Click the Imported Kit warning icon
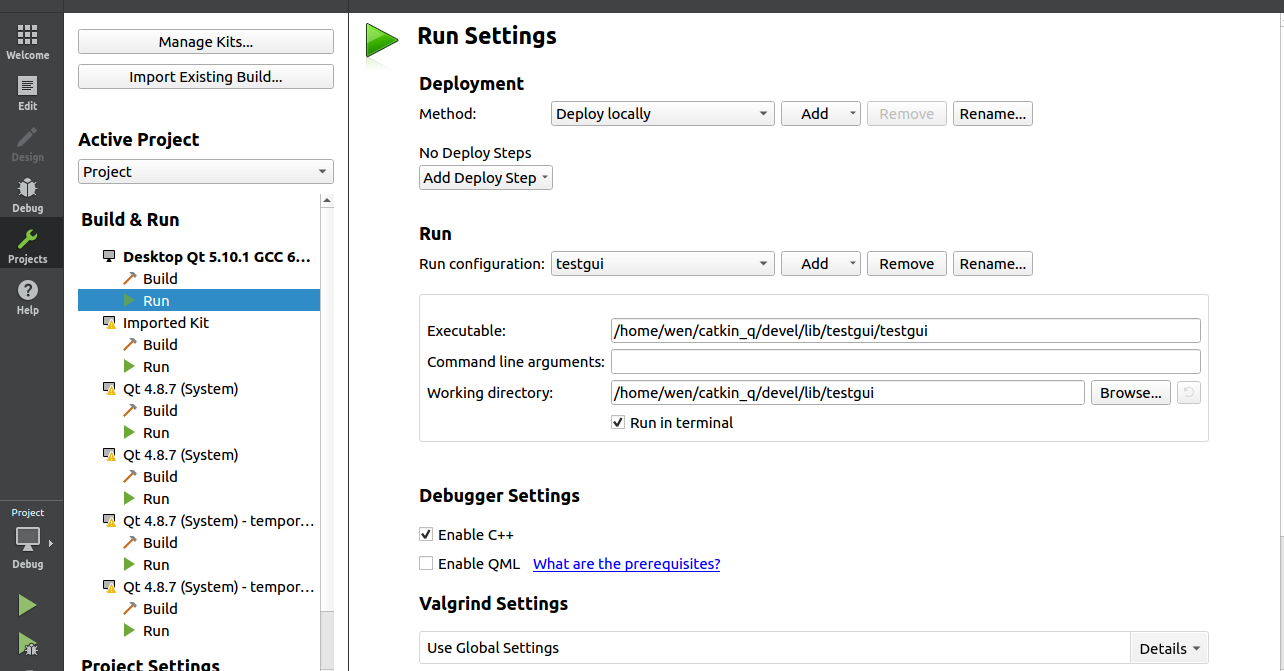 [109, 323]
